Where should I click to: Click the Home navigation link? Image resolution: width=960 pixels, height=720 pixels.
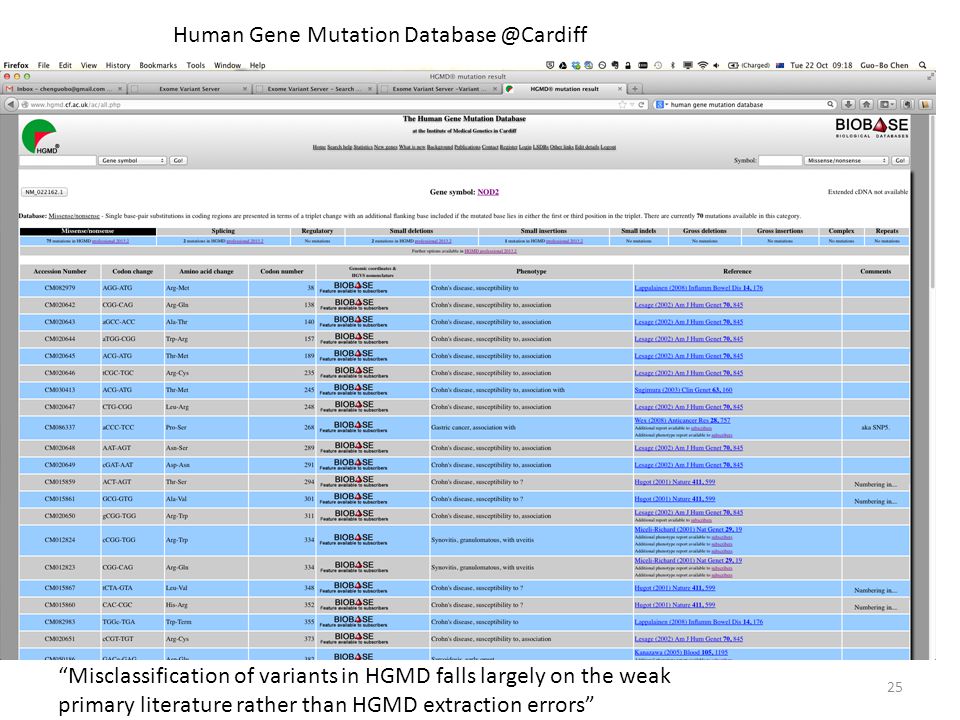tap(319, 147)
